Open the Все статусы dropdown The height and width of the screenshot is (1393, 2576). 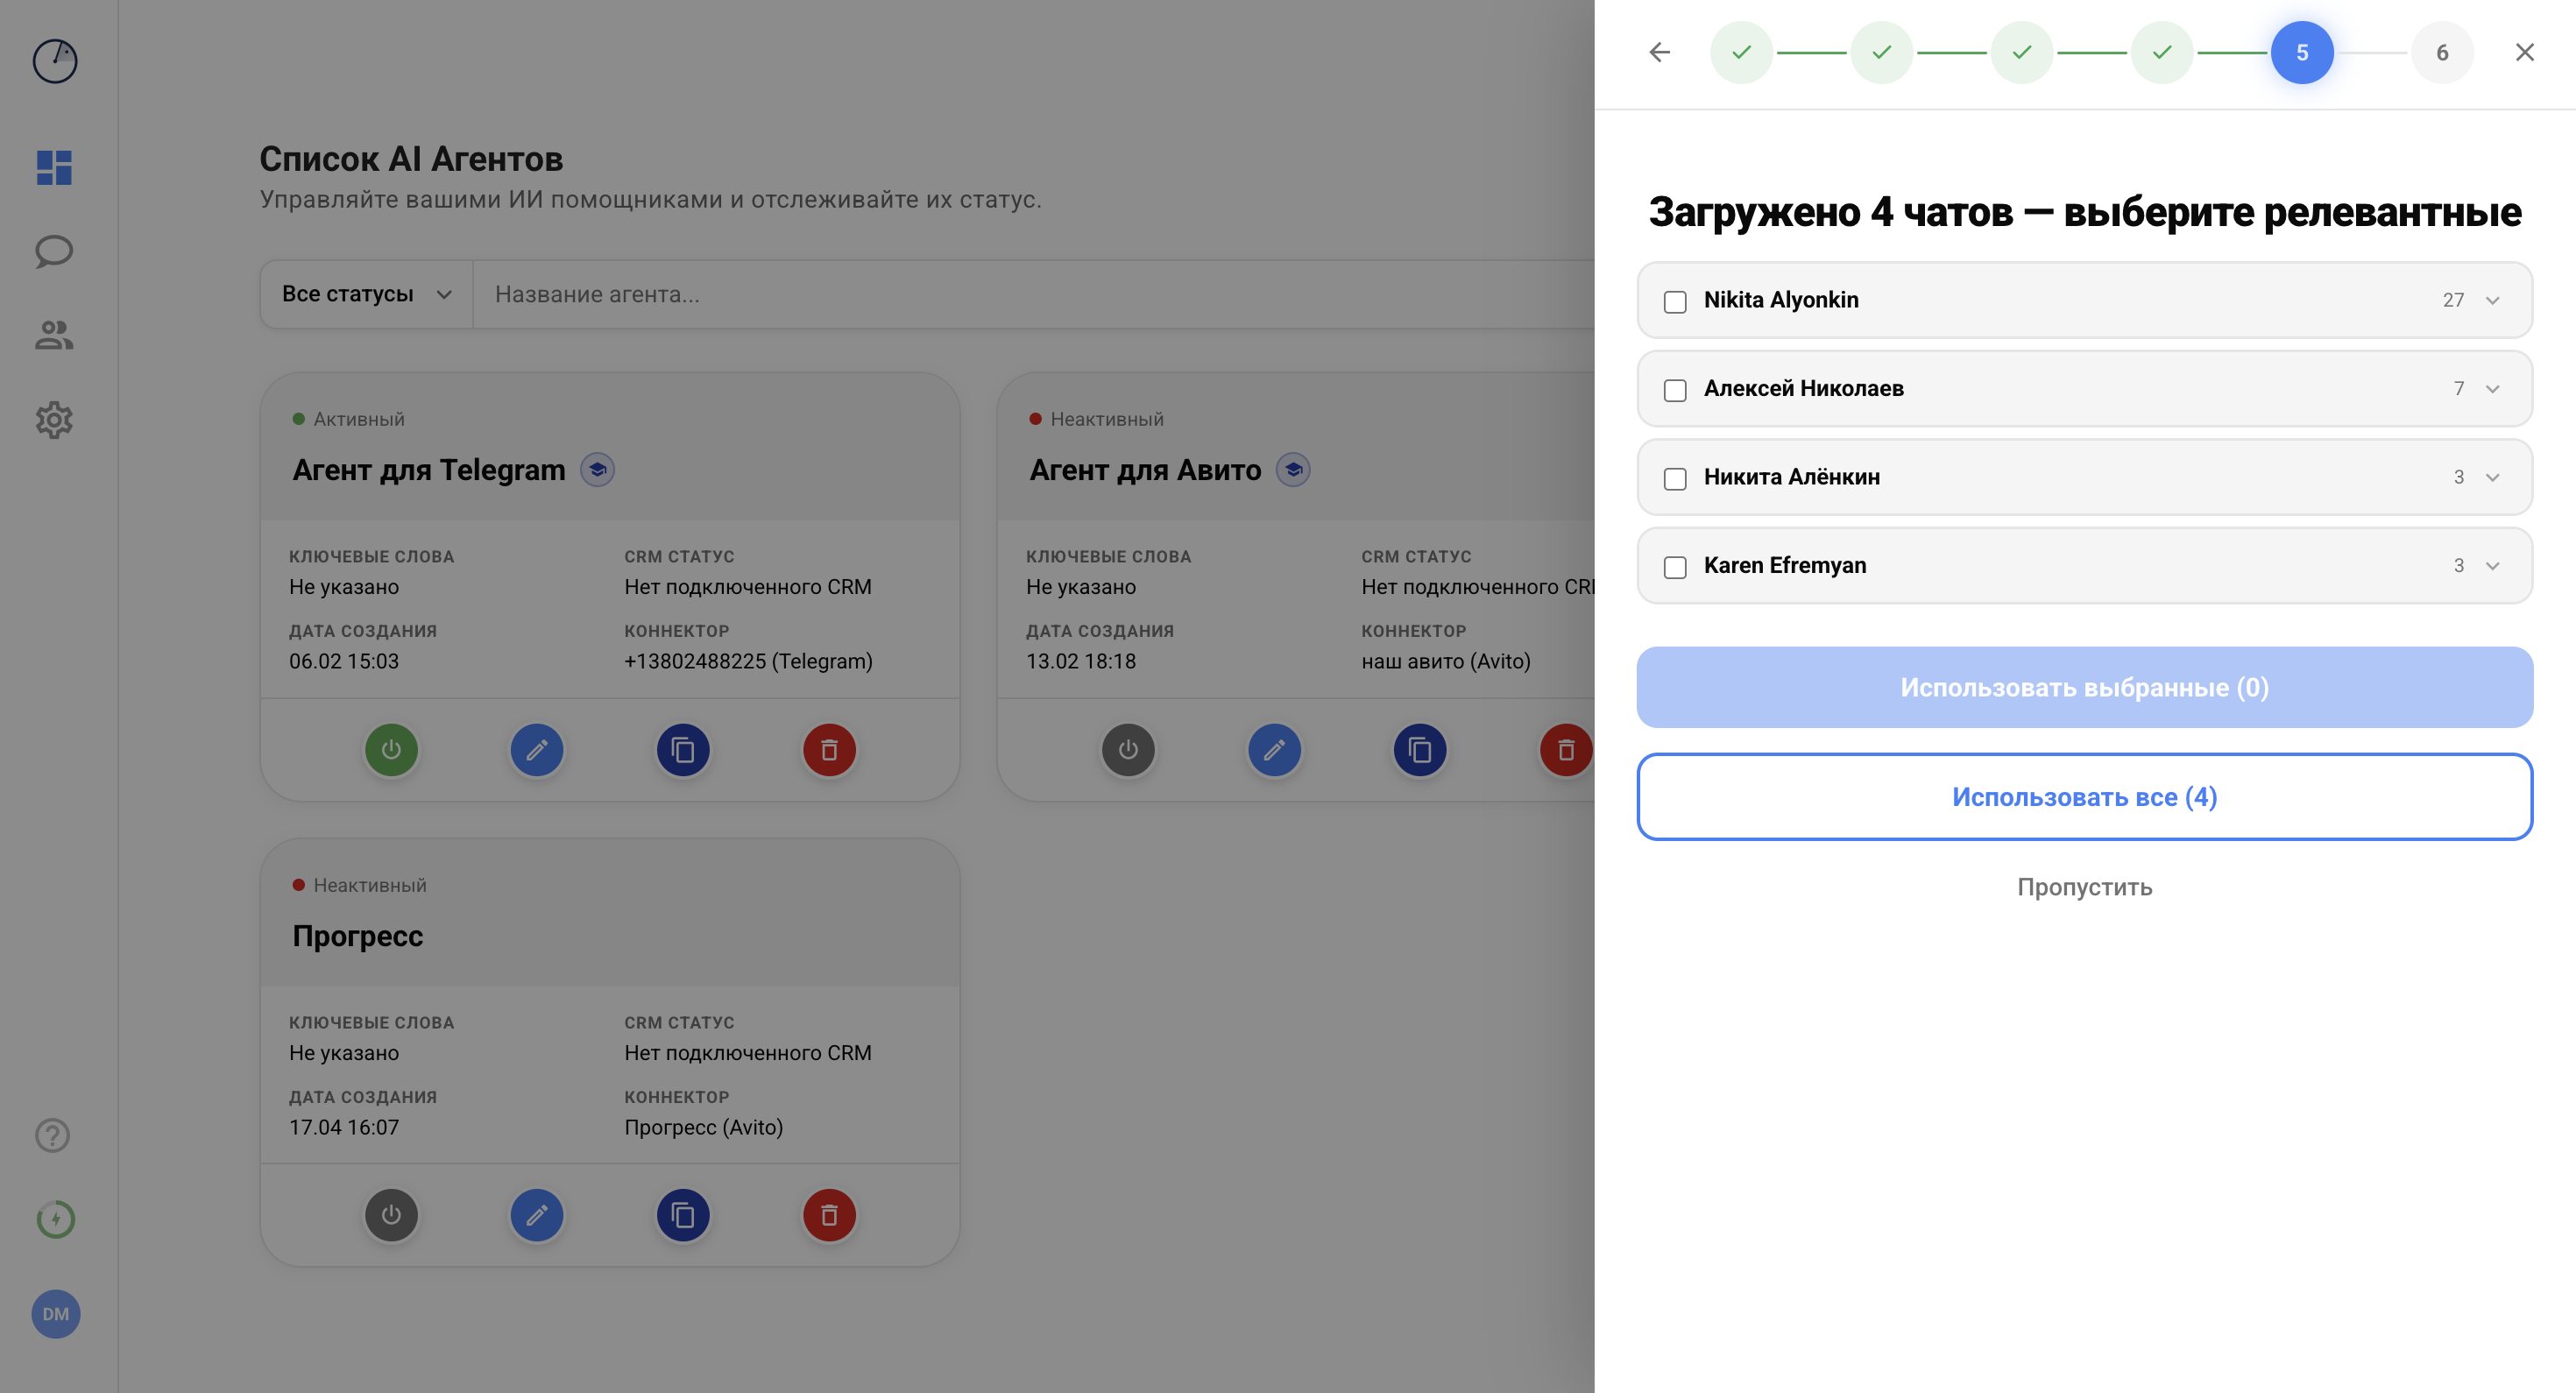click(x=366, y=294)
